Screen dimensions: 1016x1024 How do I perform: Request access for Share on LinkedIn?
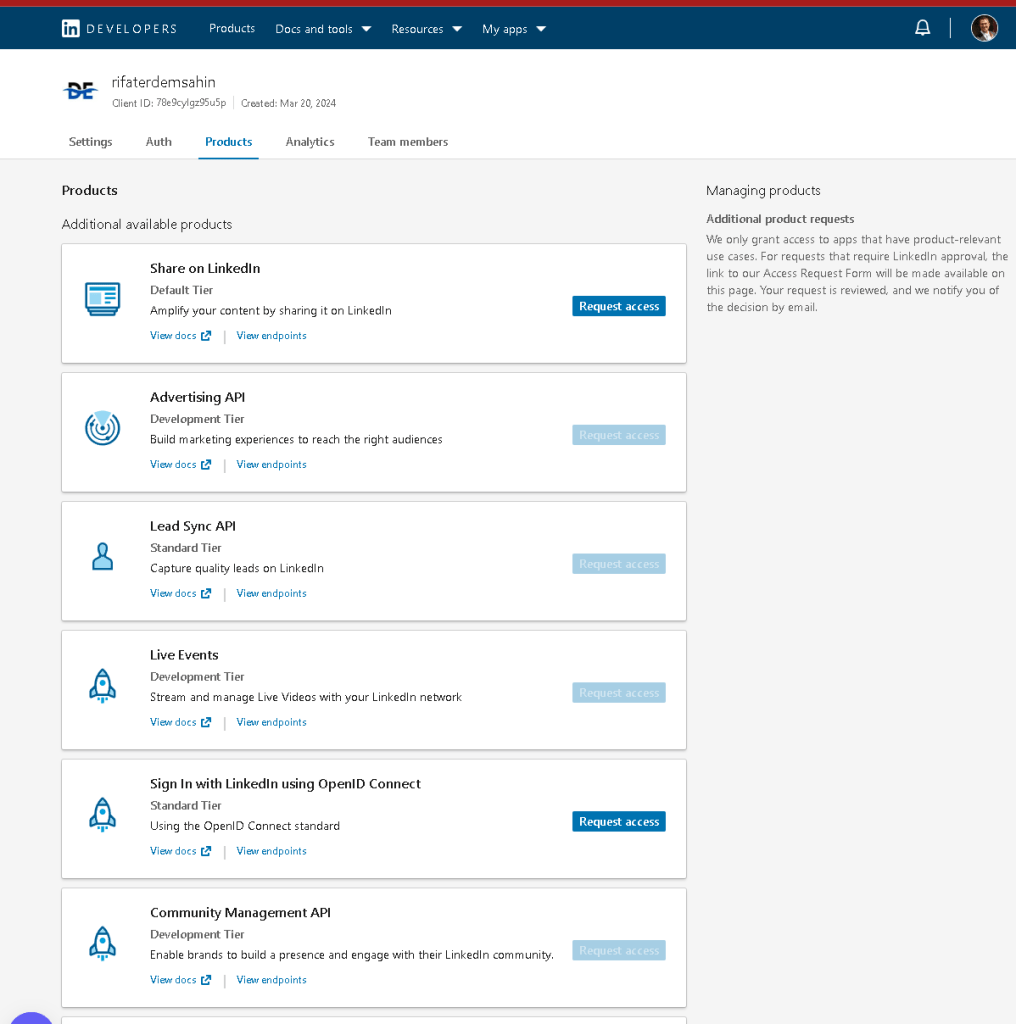click(619, 306)
